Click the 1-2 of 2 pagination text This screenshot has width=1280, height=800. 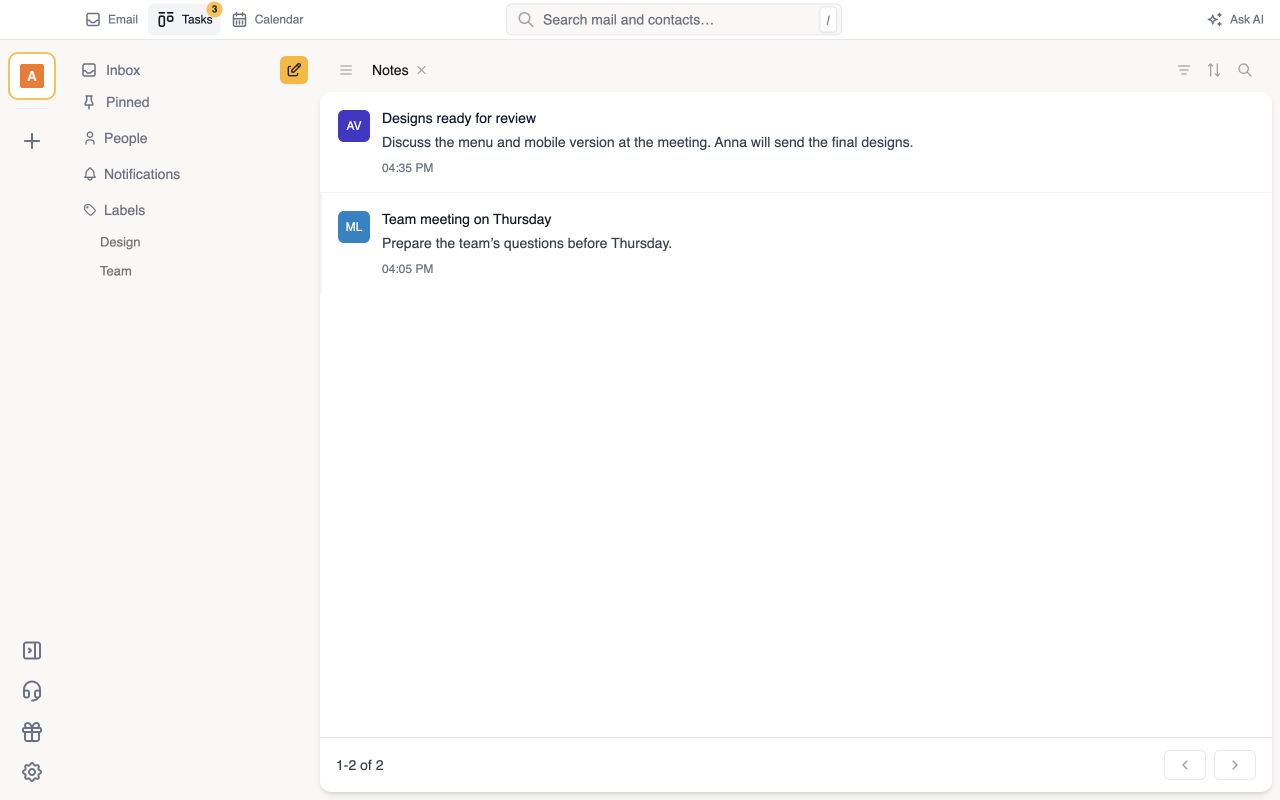coord(360,765)
